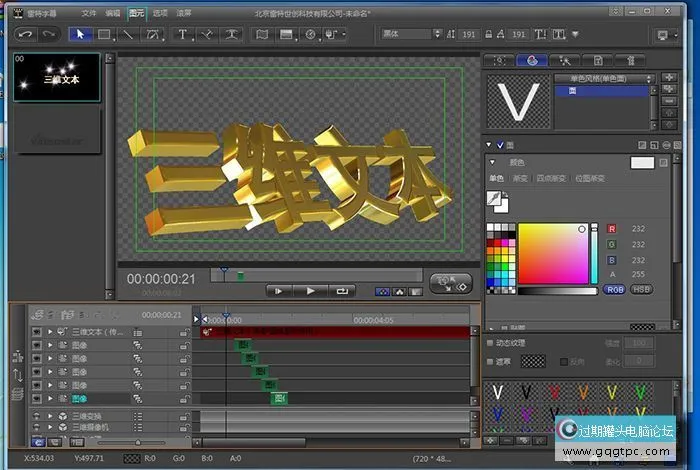Collapse the 颜色 section
Screen dimensions: 700x470
(x=492, y=162)
